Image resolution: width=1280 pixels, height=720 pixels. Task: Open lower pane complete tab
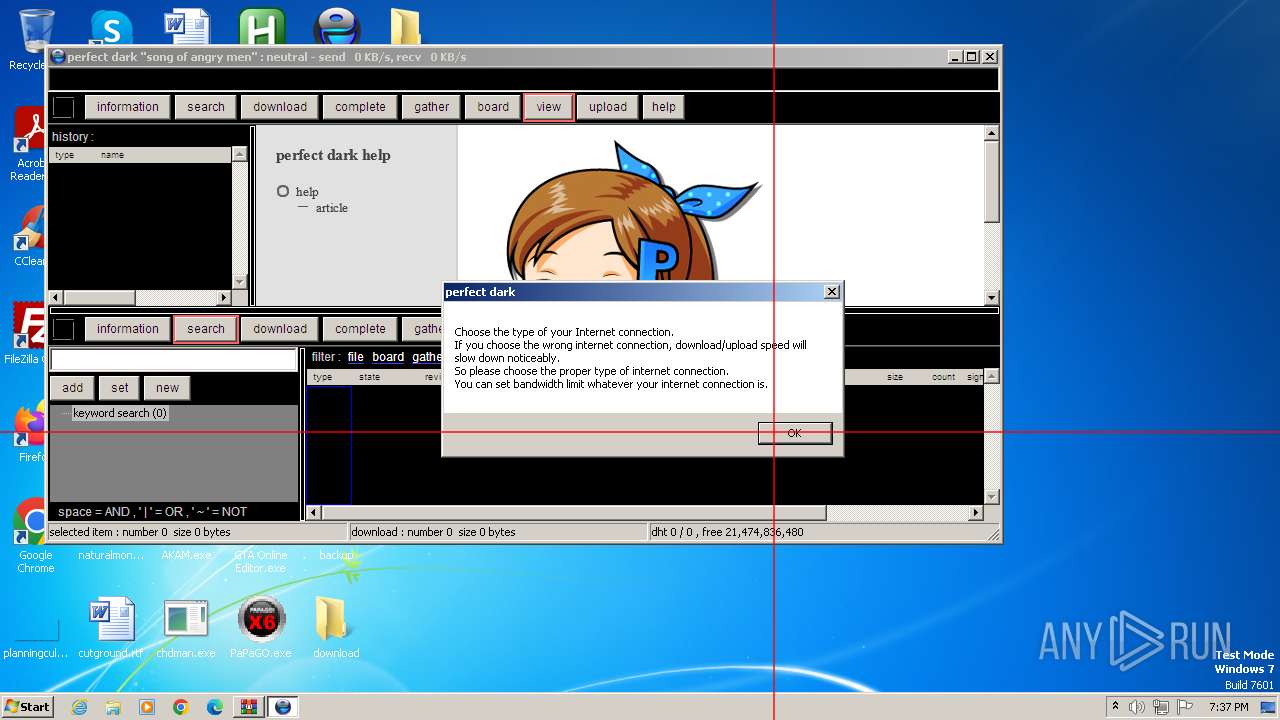tap(360, 329)
